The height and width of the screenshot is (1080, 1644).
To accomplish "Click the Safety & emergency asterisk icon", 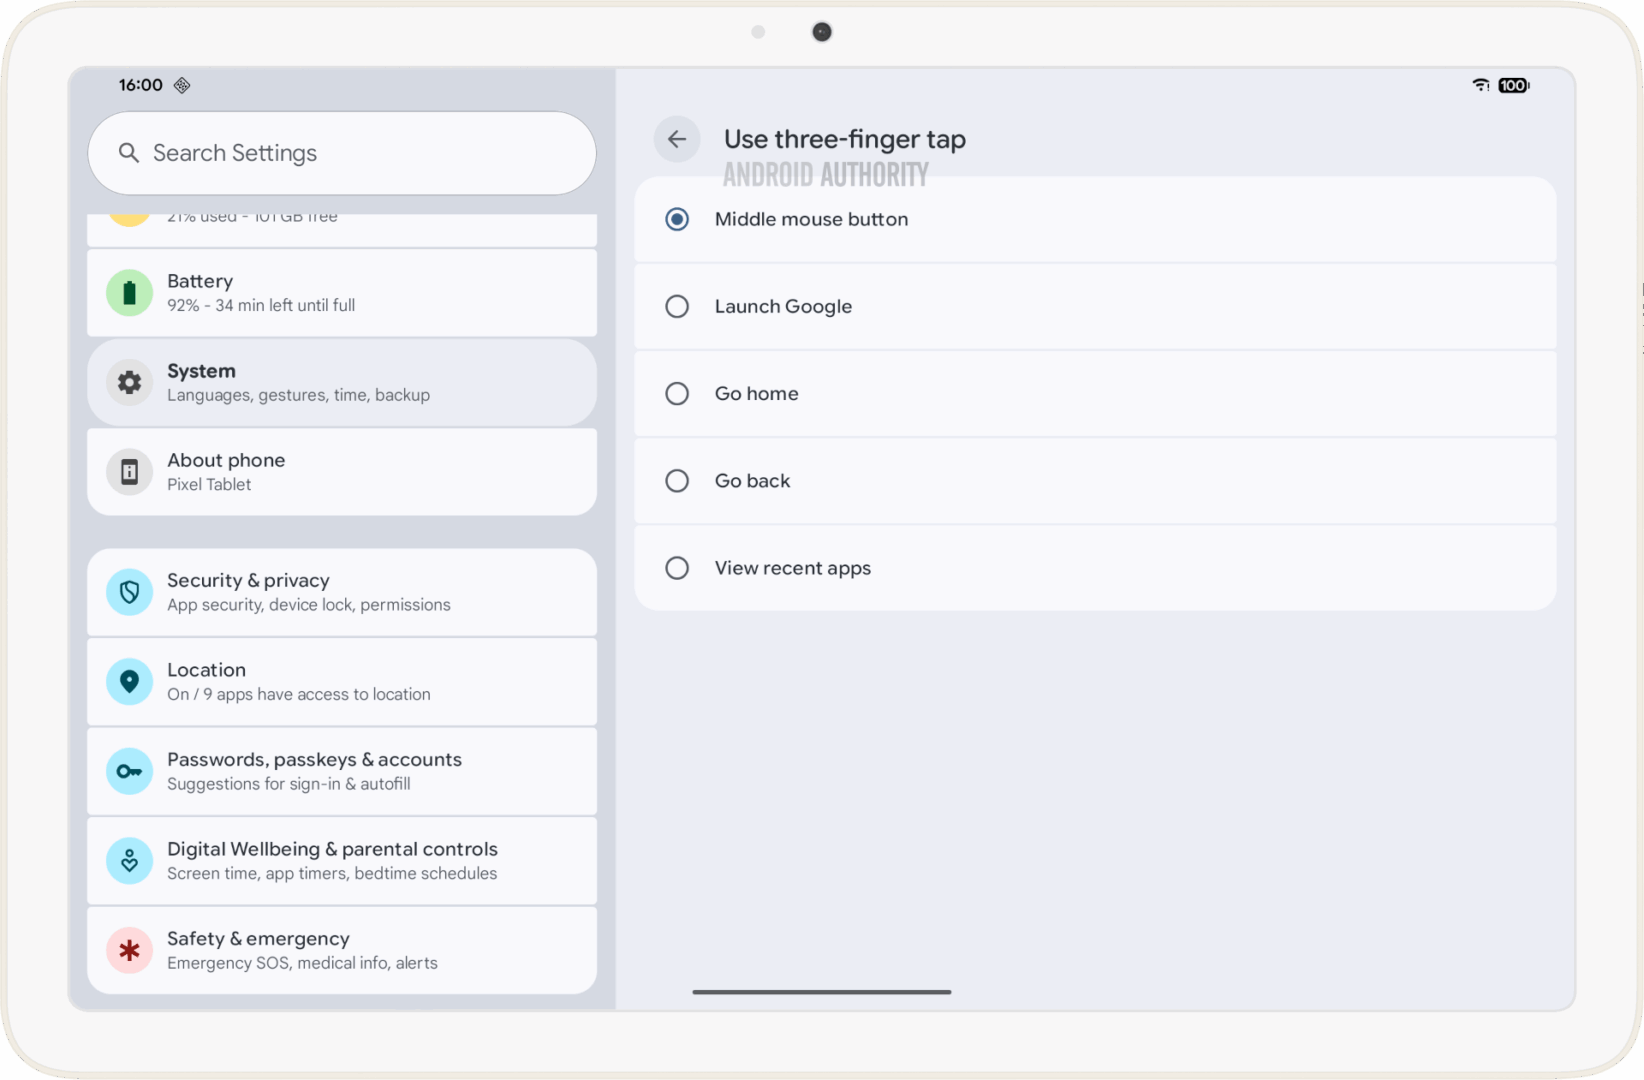I will 129,950.
